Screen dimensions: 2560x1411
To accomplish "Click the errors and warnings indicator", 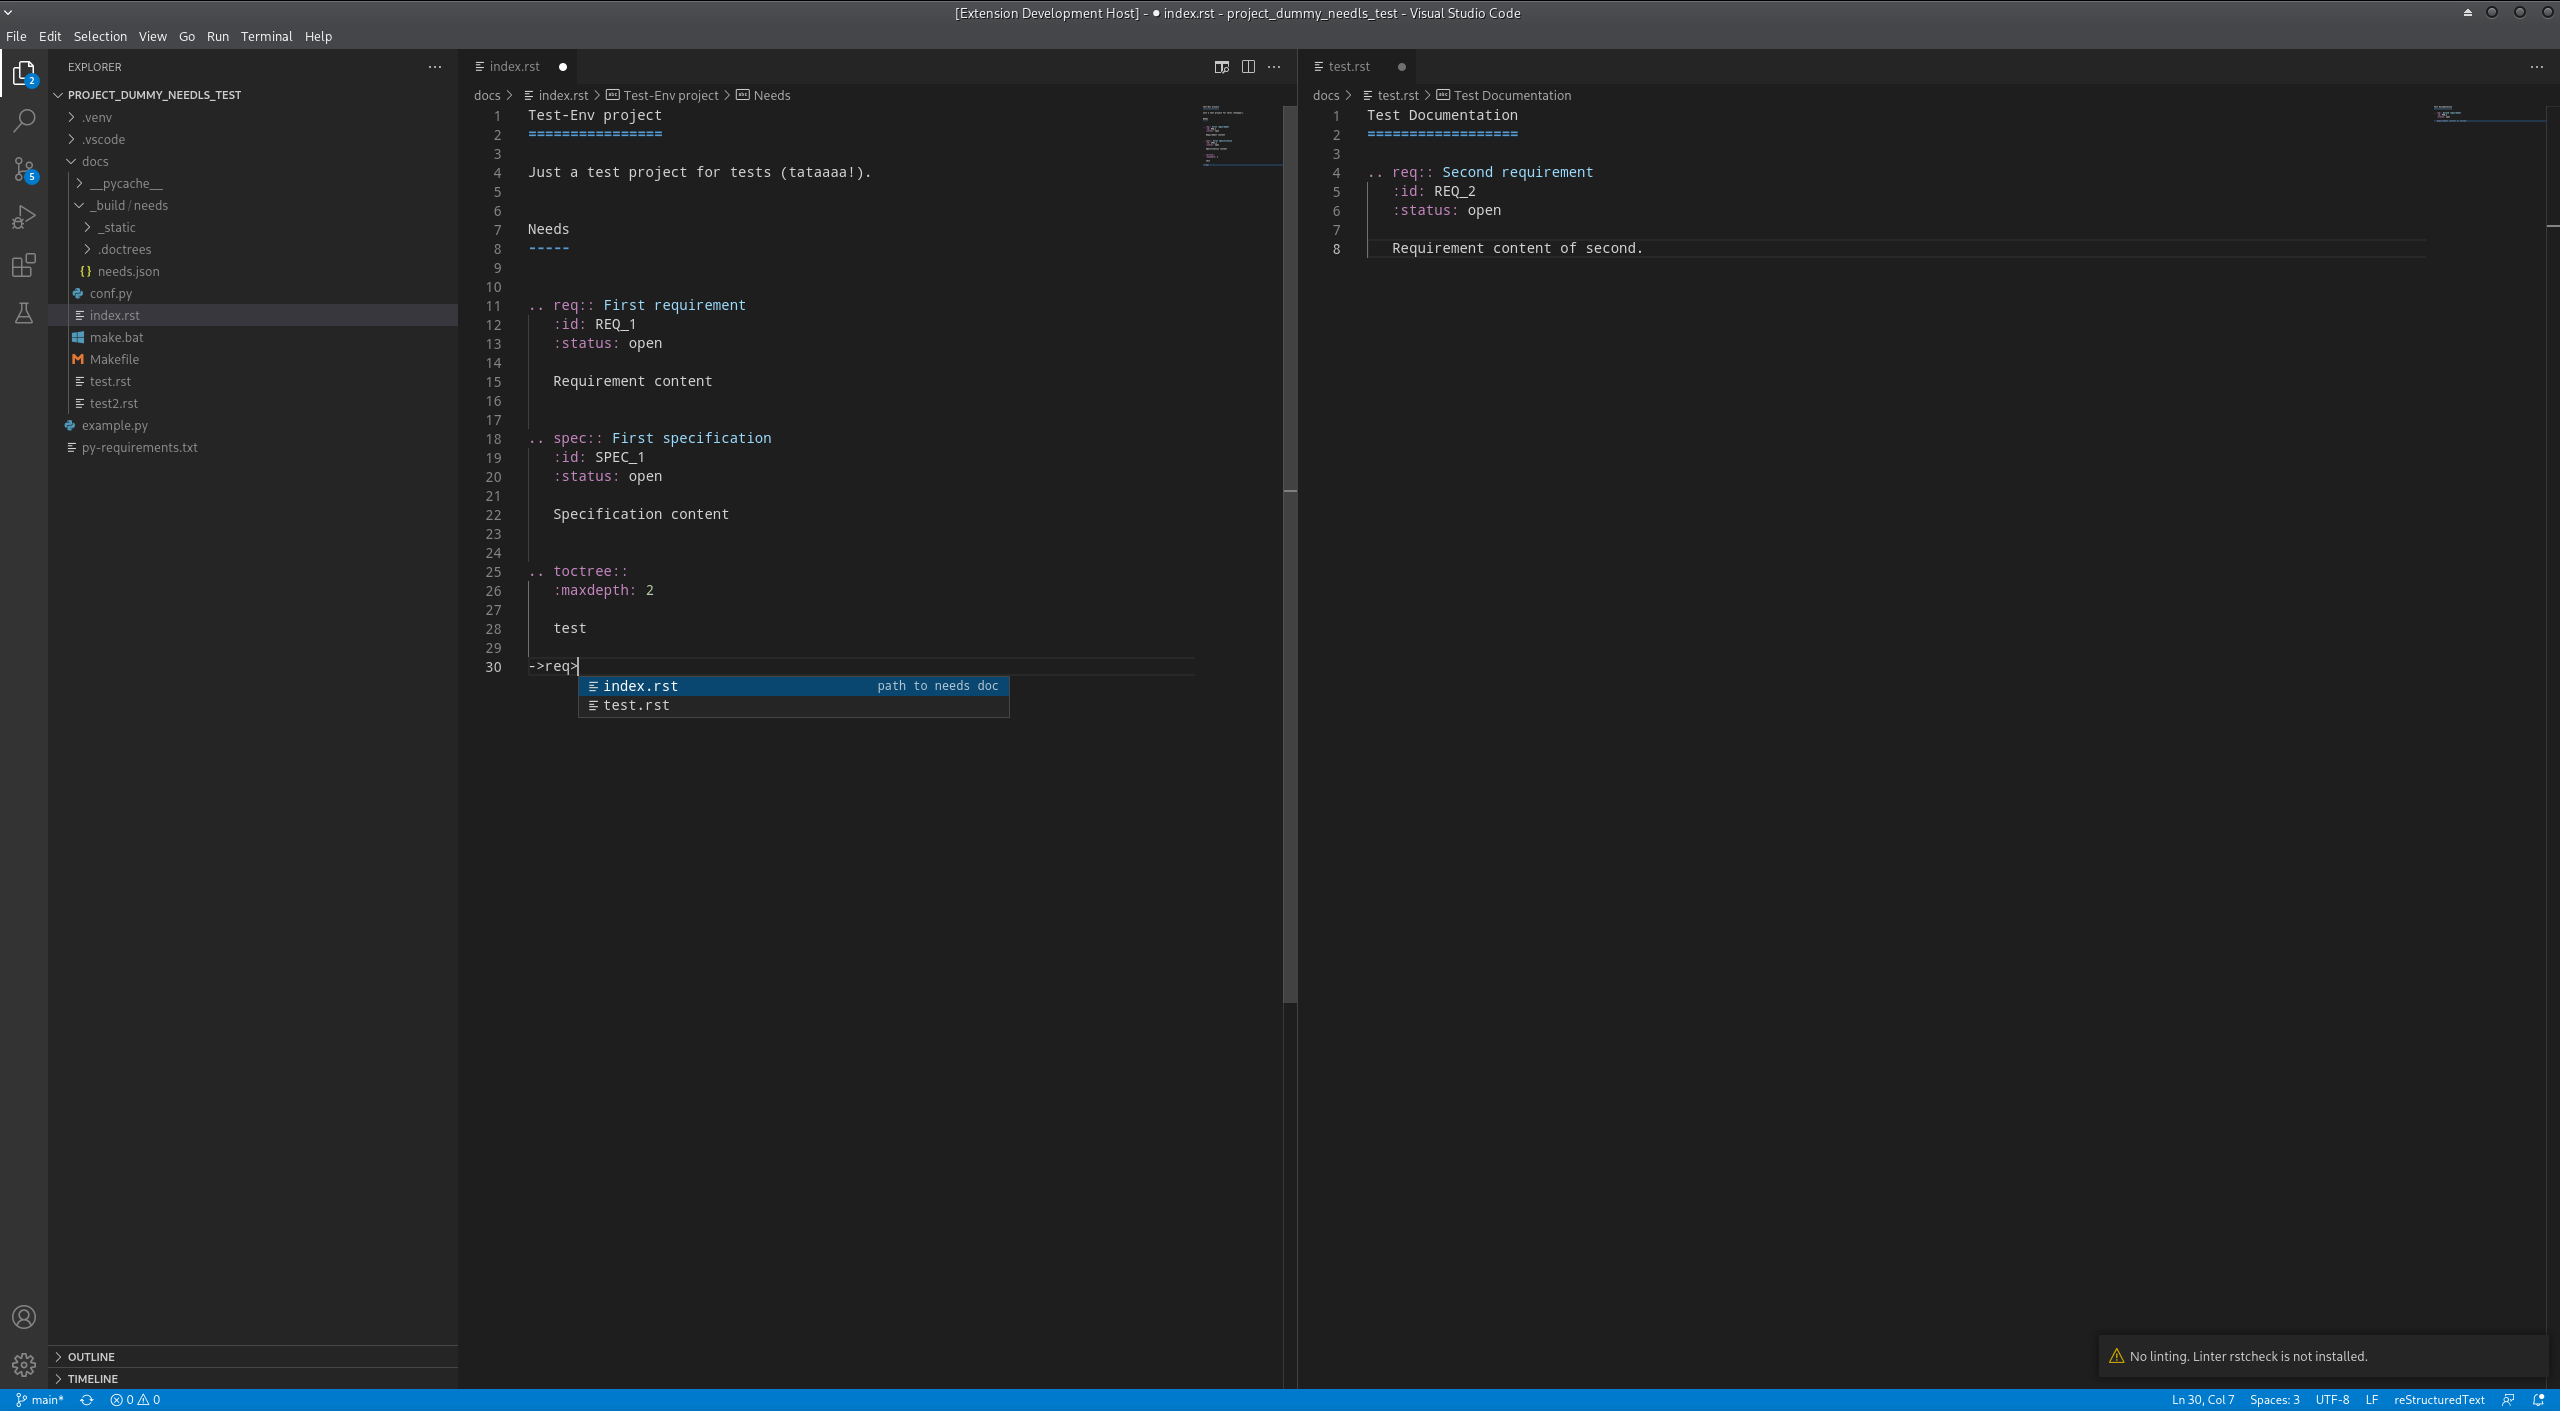I will tap(135, 1399).
